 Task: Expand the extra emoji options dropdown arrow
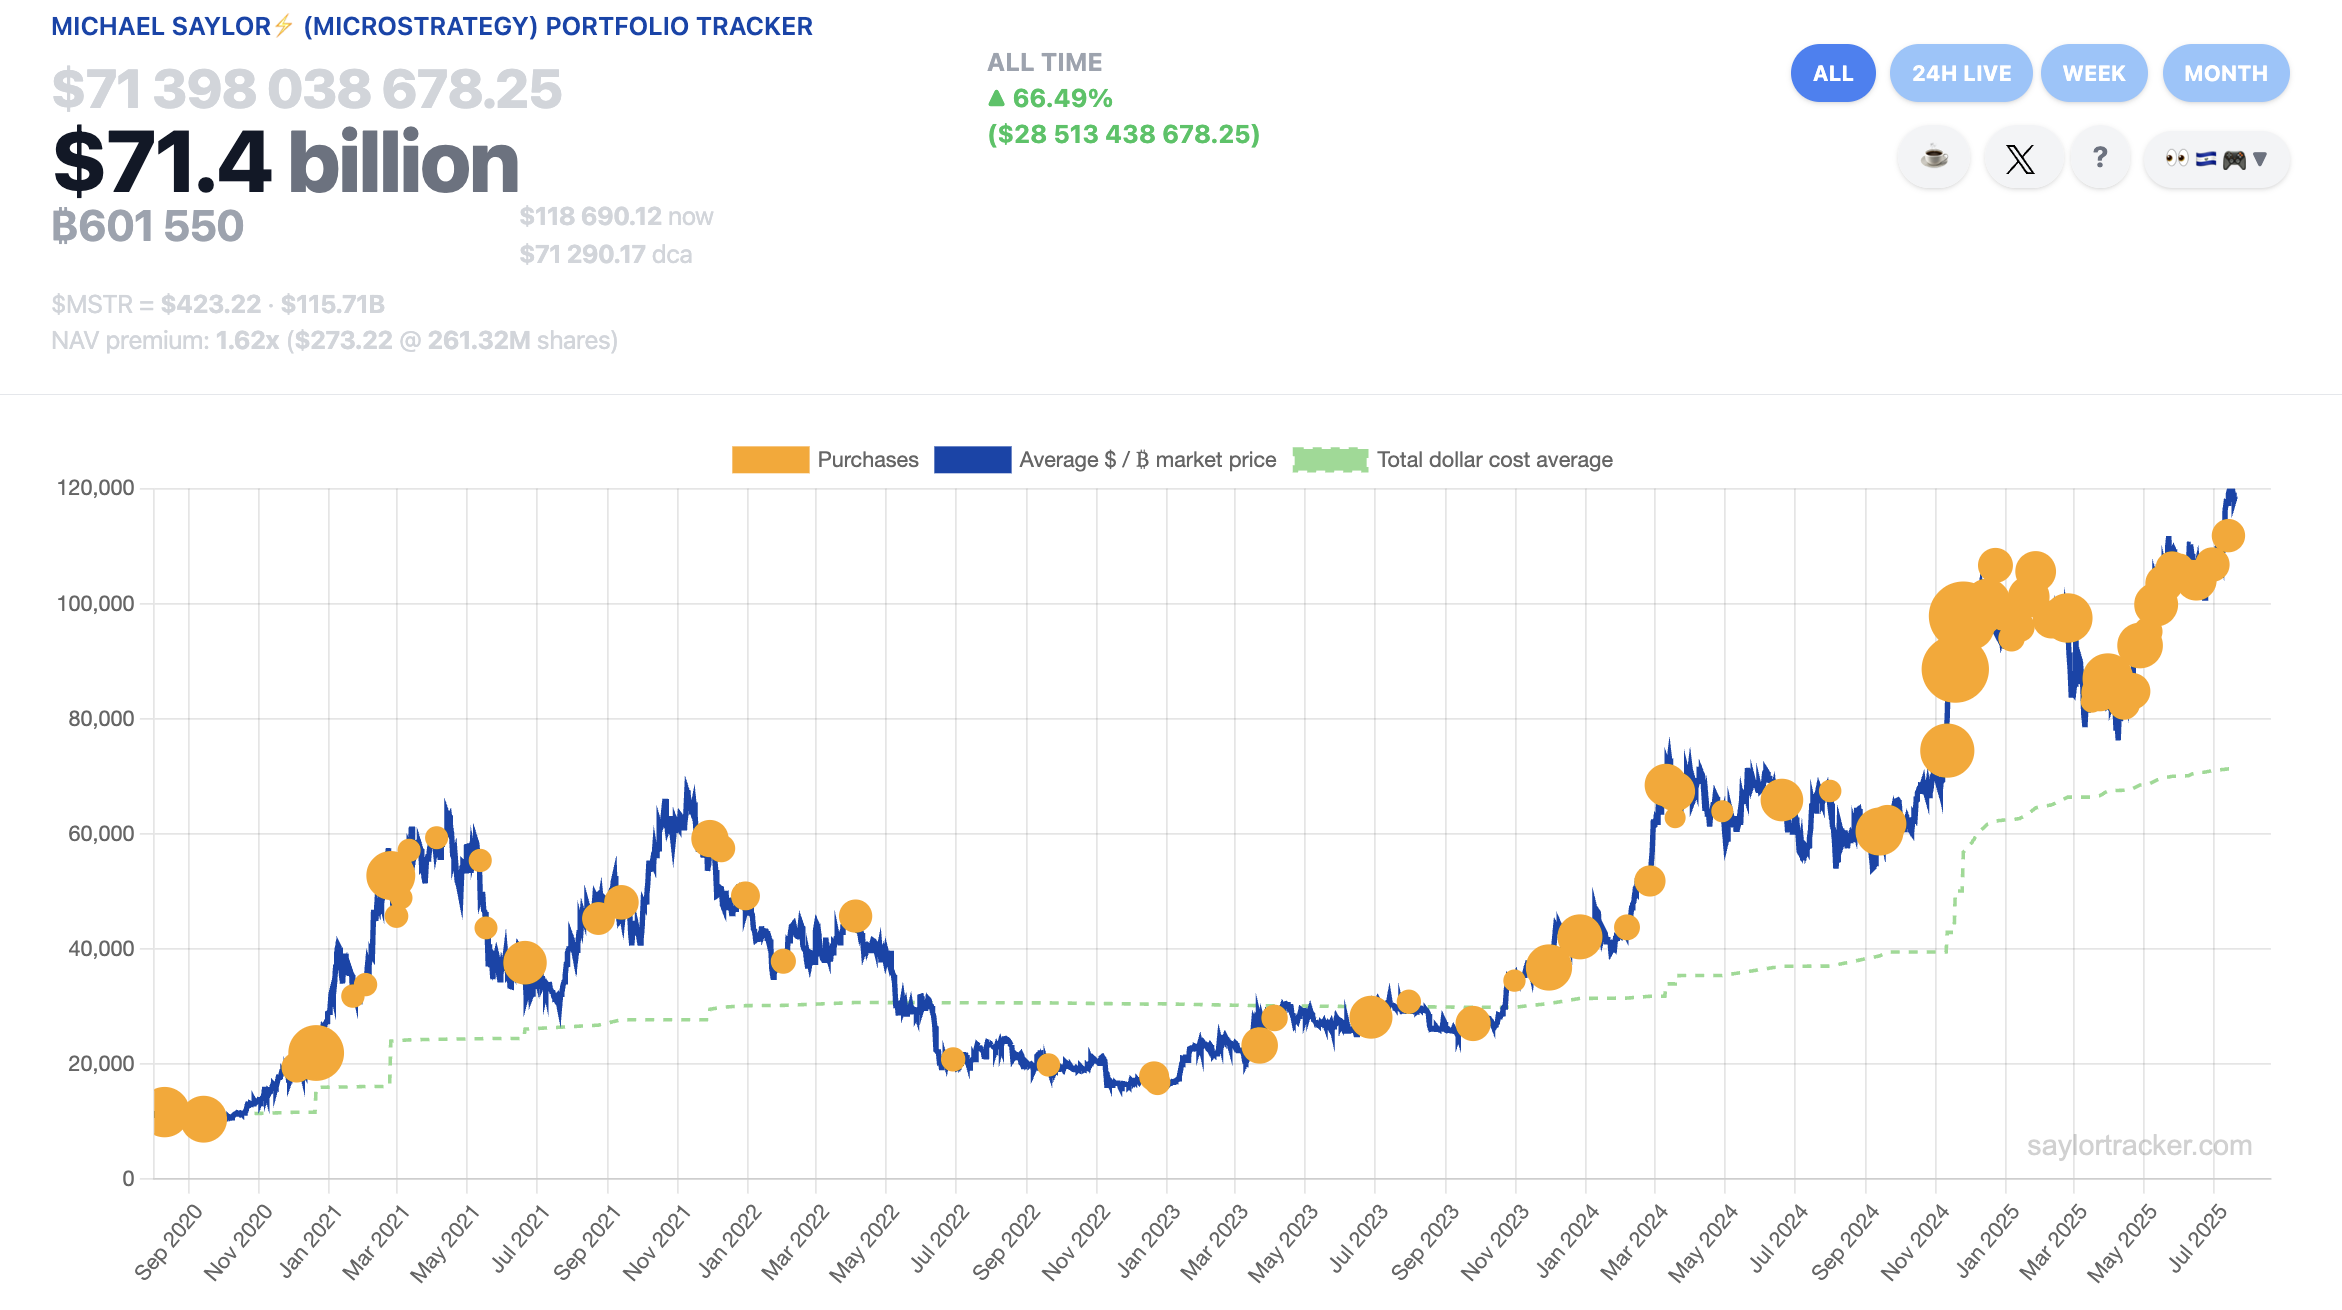coord(2261,158)
